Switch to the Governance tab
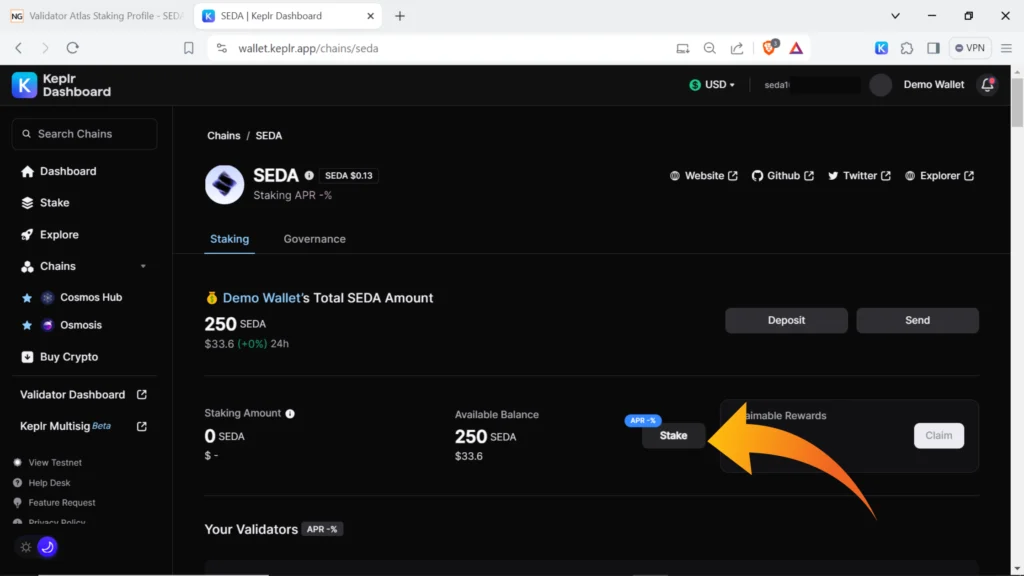 (314, 239)
